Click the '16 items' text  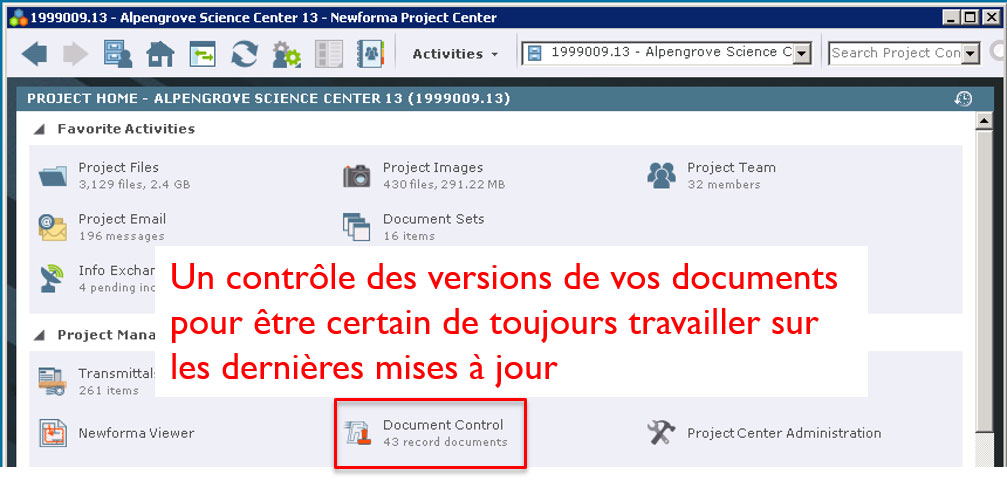409,236
